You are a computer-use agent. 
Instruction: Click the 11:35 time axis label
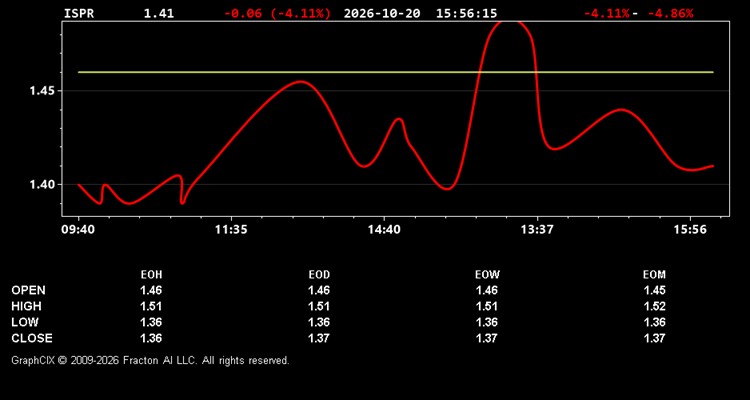pyautogui.click(x=231, y=230)
